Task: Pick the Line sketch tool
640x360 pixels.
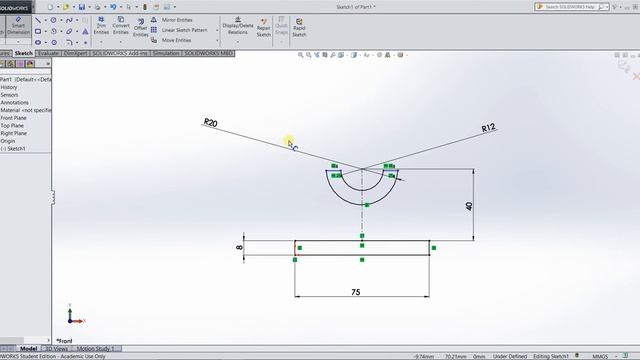Action: pyautogui.click(x=38, y=20)
